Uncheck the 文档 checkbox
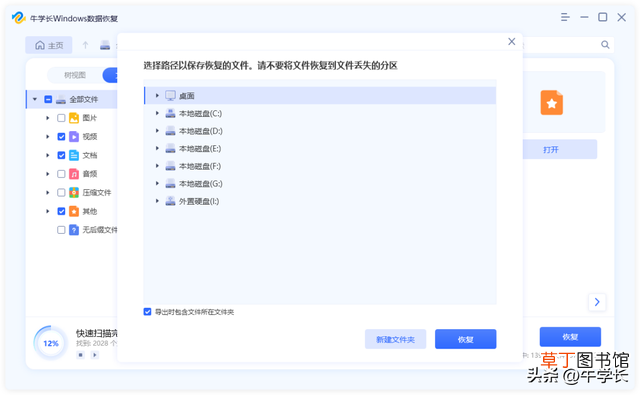 (61, 155)
